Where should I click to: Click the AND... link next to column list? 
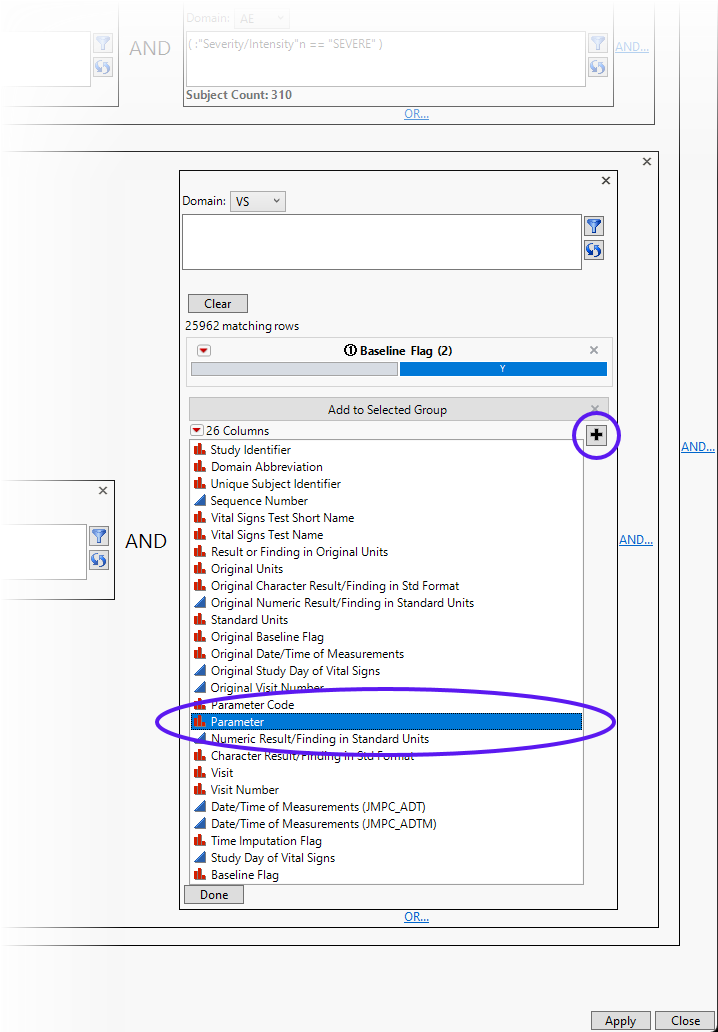(x=636, y=540)
